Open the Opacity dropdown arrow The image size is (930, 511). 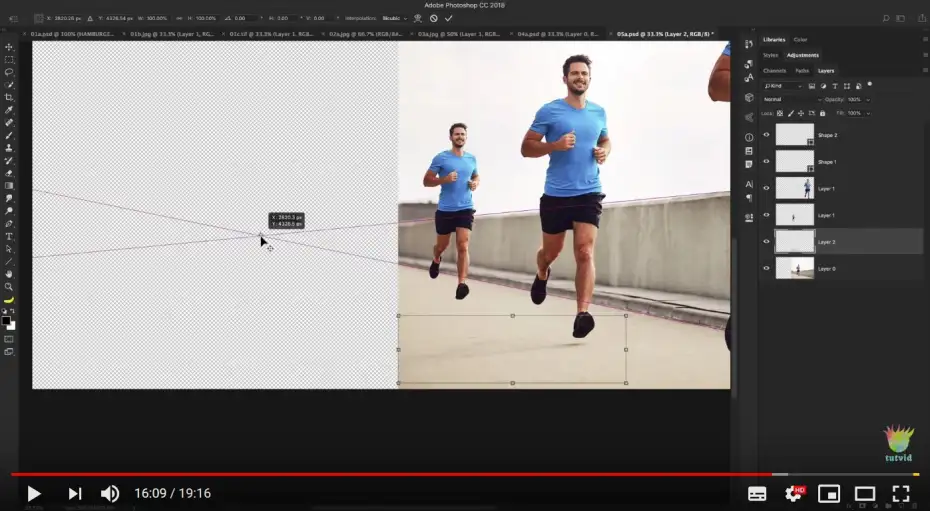(x=868, y=100)
